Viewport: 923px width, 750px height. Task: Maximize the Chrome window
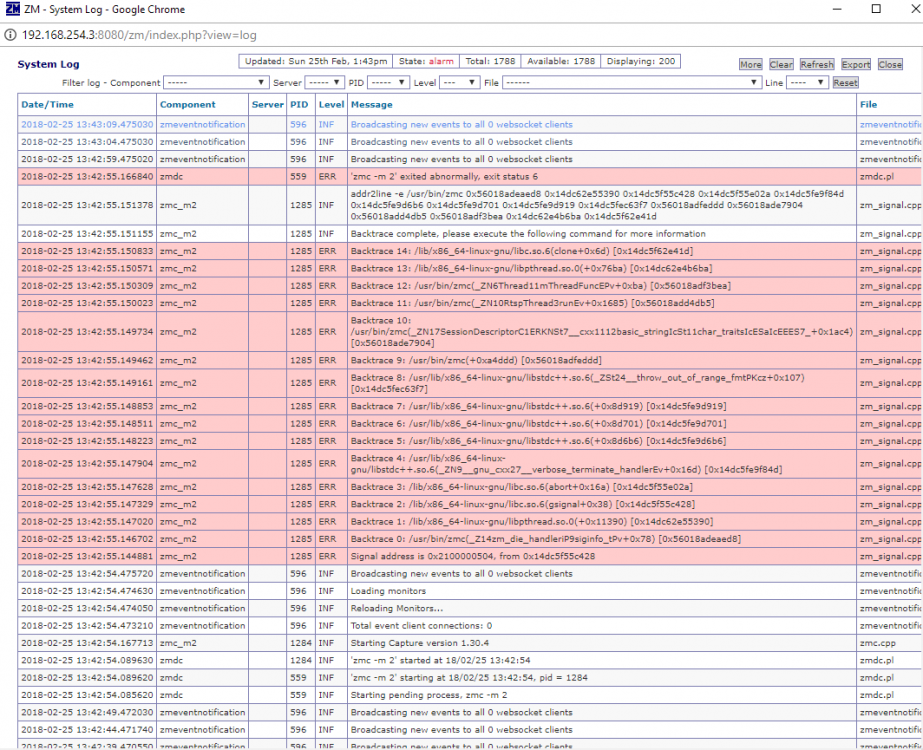pos(876,9)
